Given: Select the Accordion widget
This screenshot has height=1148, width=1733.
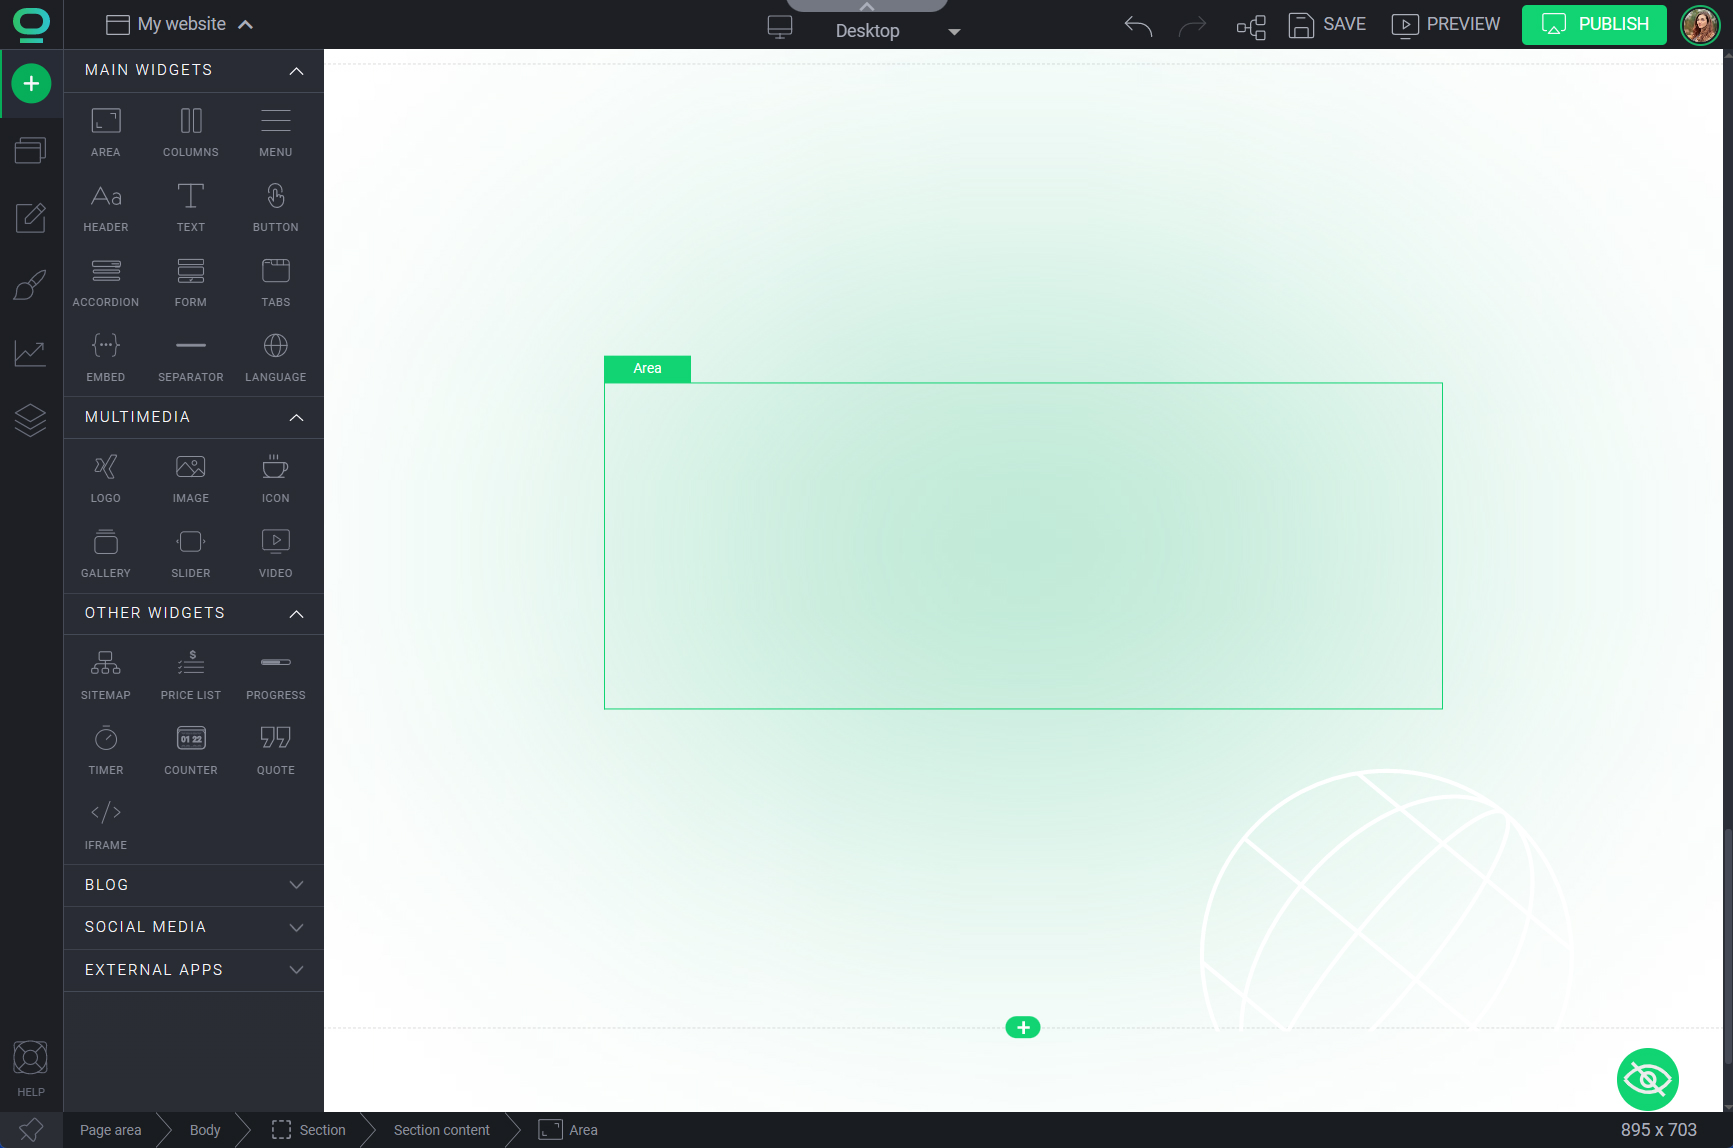Looking at the screenshot, I should click(x=106, y=282).
